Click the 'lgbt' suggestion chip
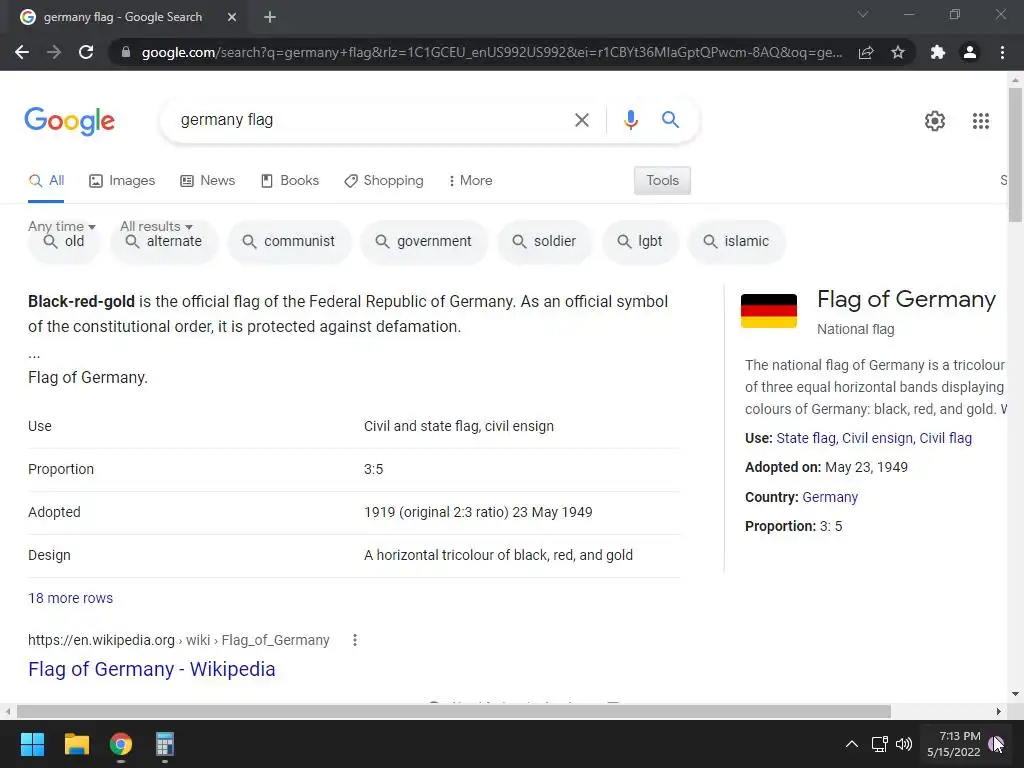The image size is (1024, 768). pyautogui.click(x=641, y=242)
